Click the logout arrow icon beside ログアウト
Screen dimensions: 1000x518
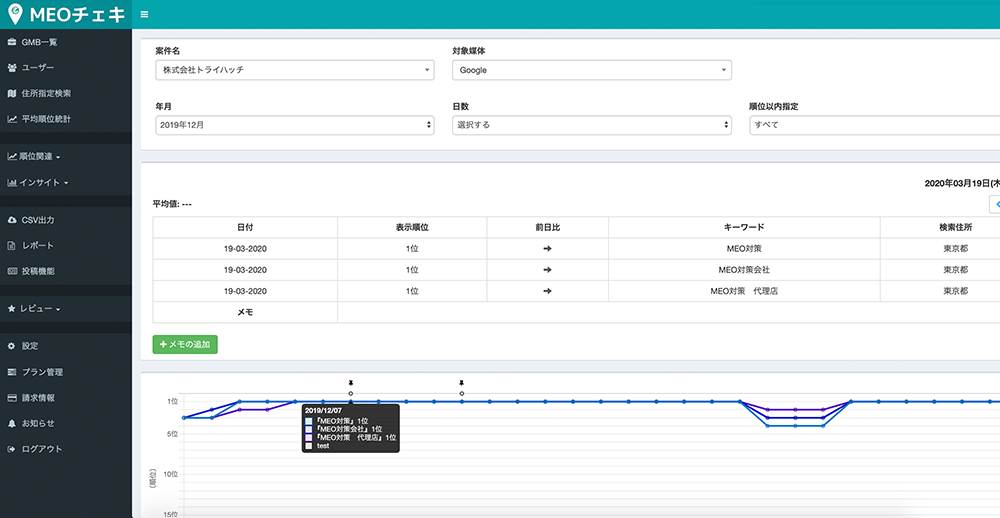[11, 449]
